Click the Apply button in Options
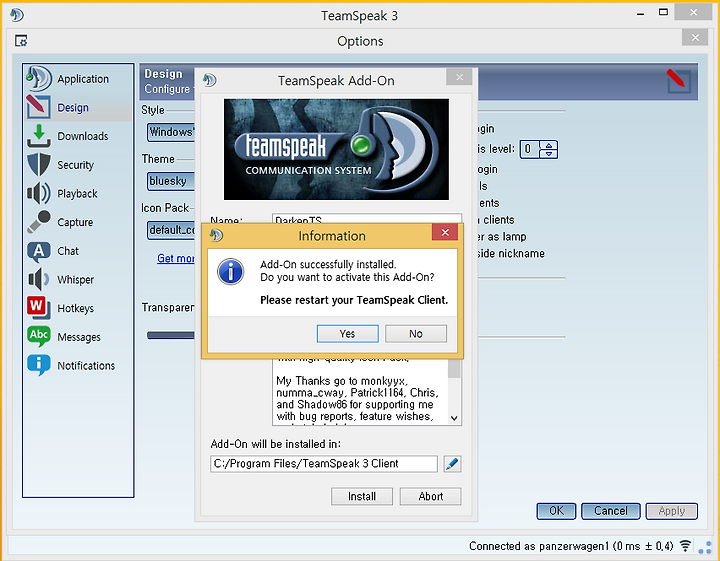The image size is (720, 561). (671, 511)
